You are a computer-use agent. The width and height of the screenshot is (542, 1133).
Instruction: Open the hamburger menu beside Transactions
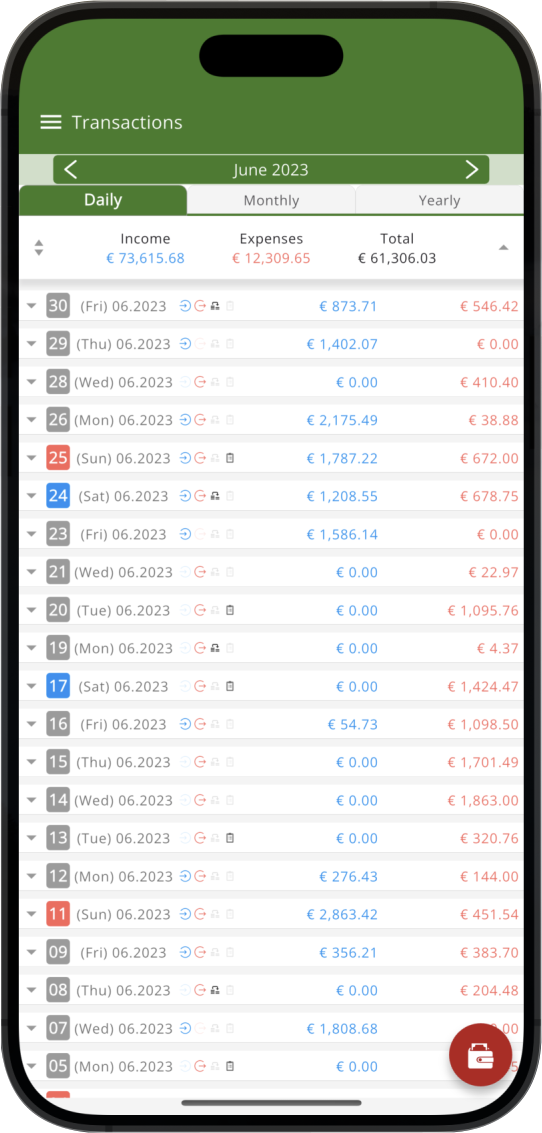point(51,122)
